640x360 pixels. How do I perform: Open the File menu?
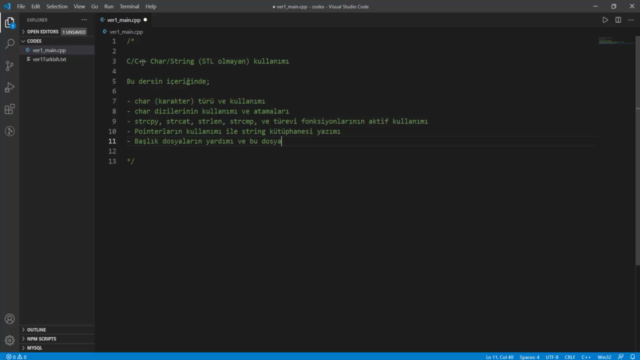point(21,7)
